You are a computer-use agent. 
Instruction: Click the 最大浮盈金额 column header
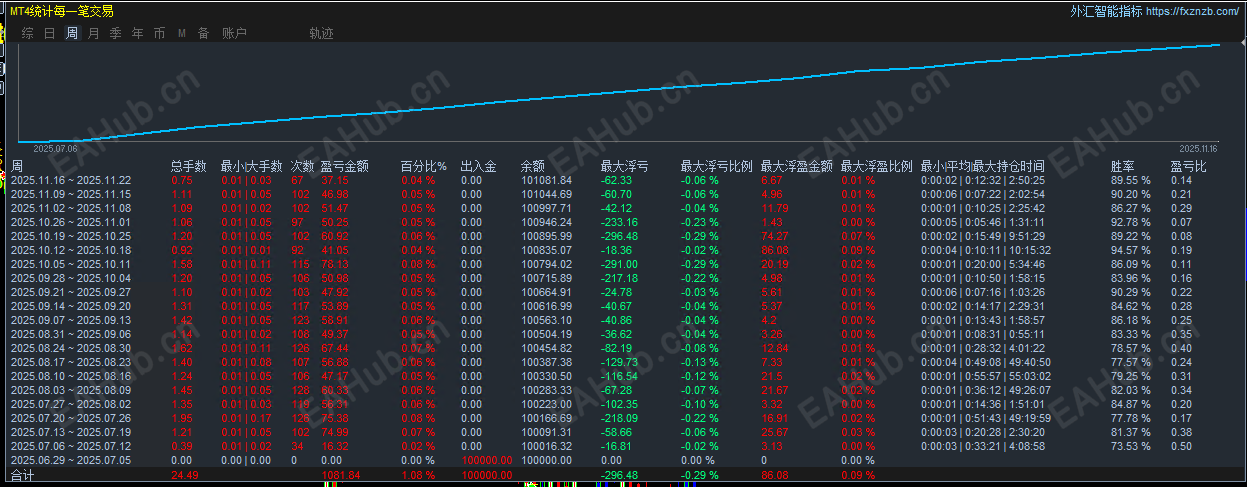797,166
